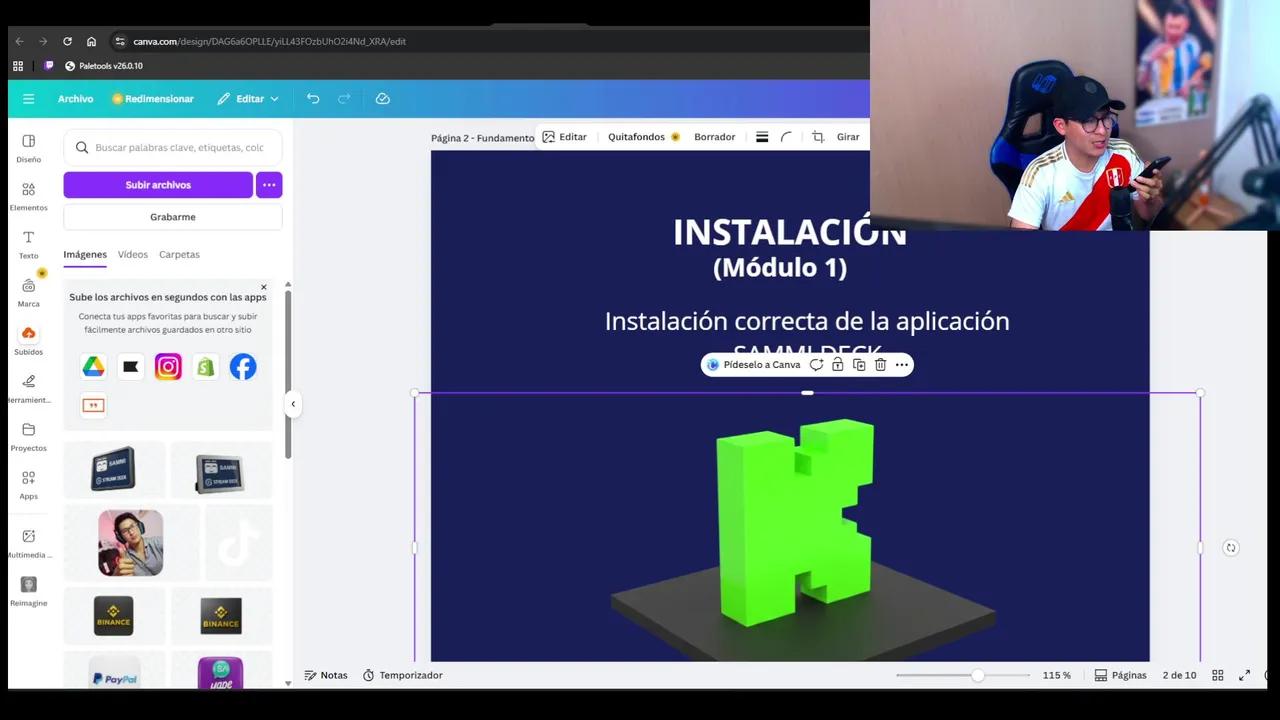
Task: Open the orange quote app icon
Action: pyautogui.click(x=93, y=405)
